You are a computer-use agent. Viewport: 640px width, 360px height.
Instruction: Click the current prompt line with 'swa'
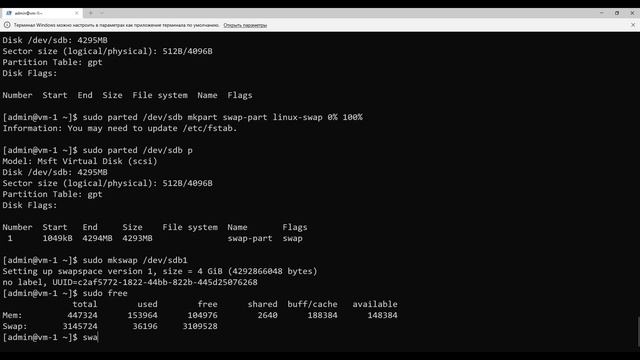click(x=50, y=337)
